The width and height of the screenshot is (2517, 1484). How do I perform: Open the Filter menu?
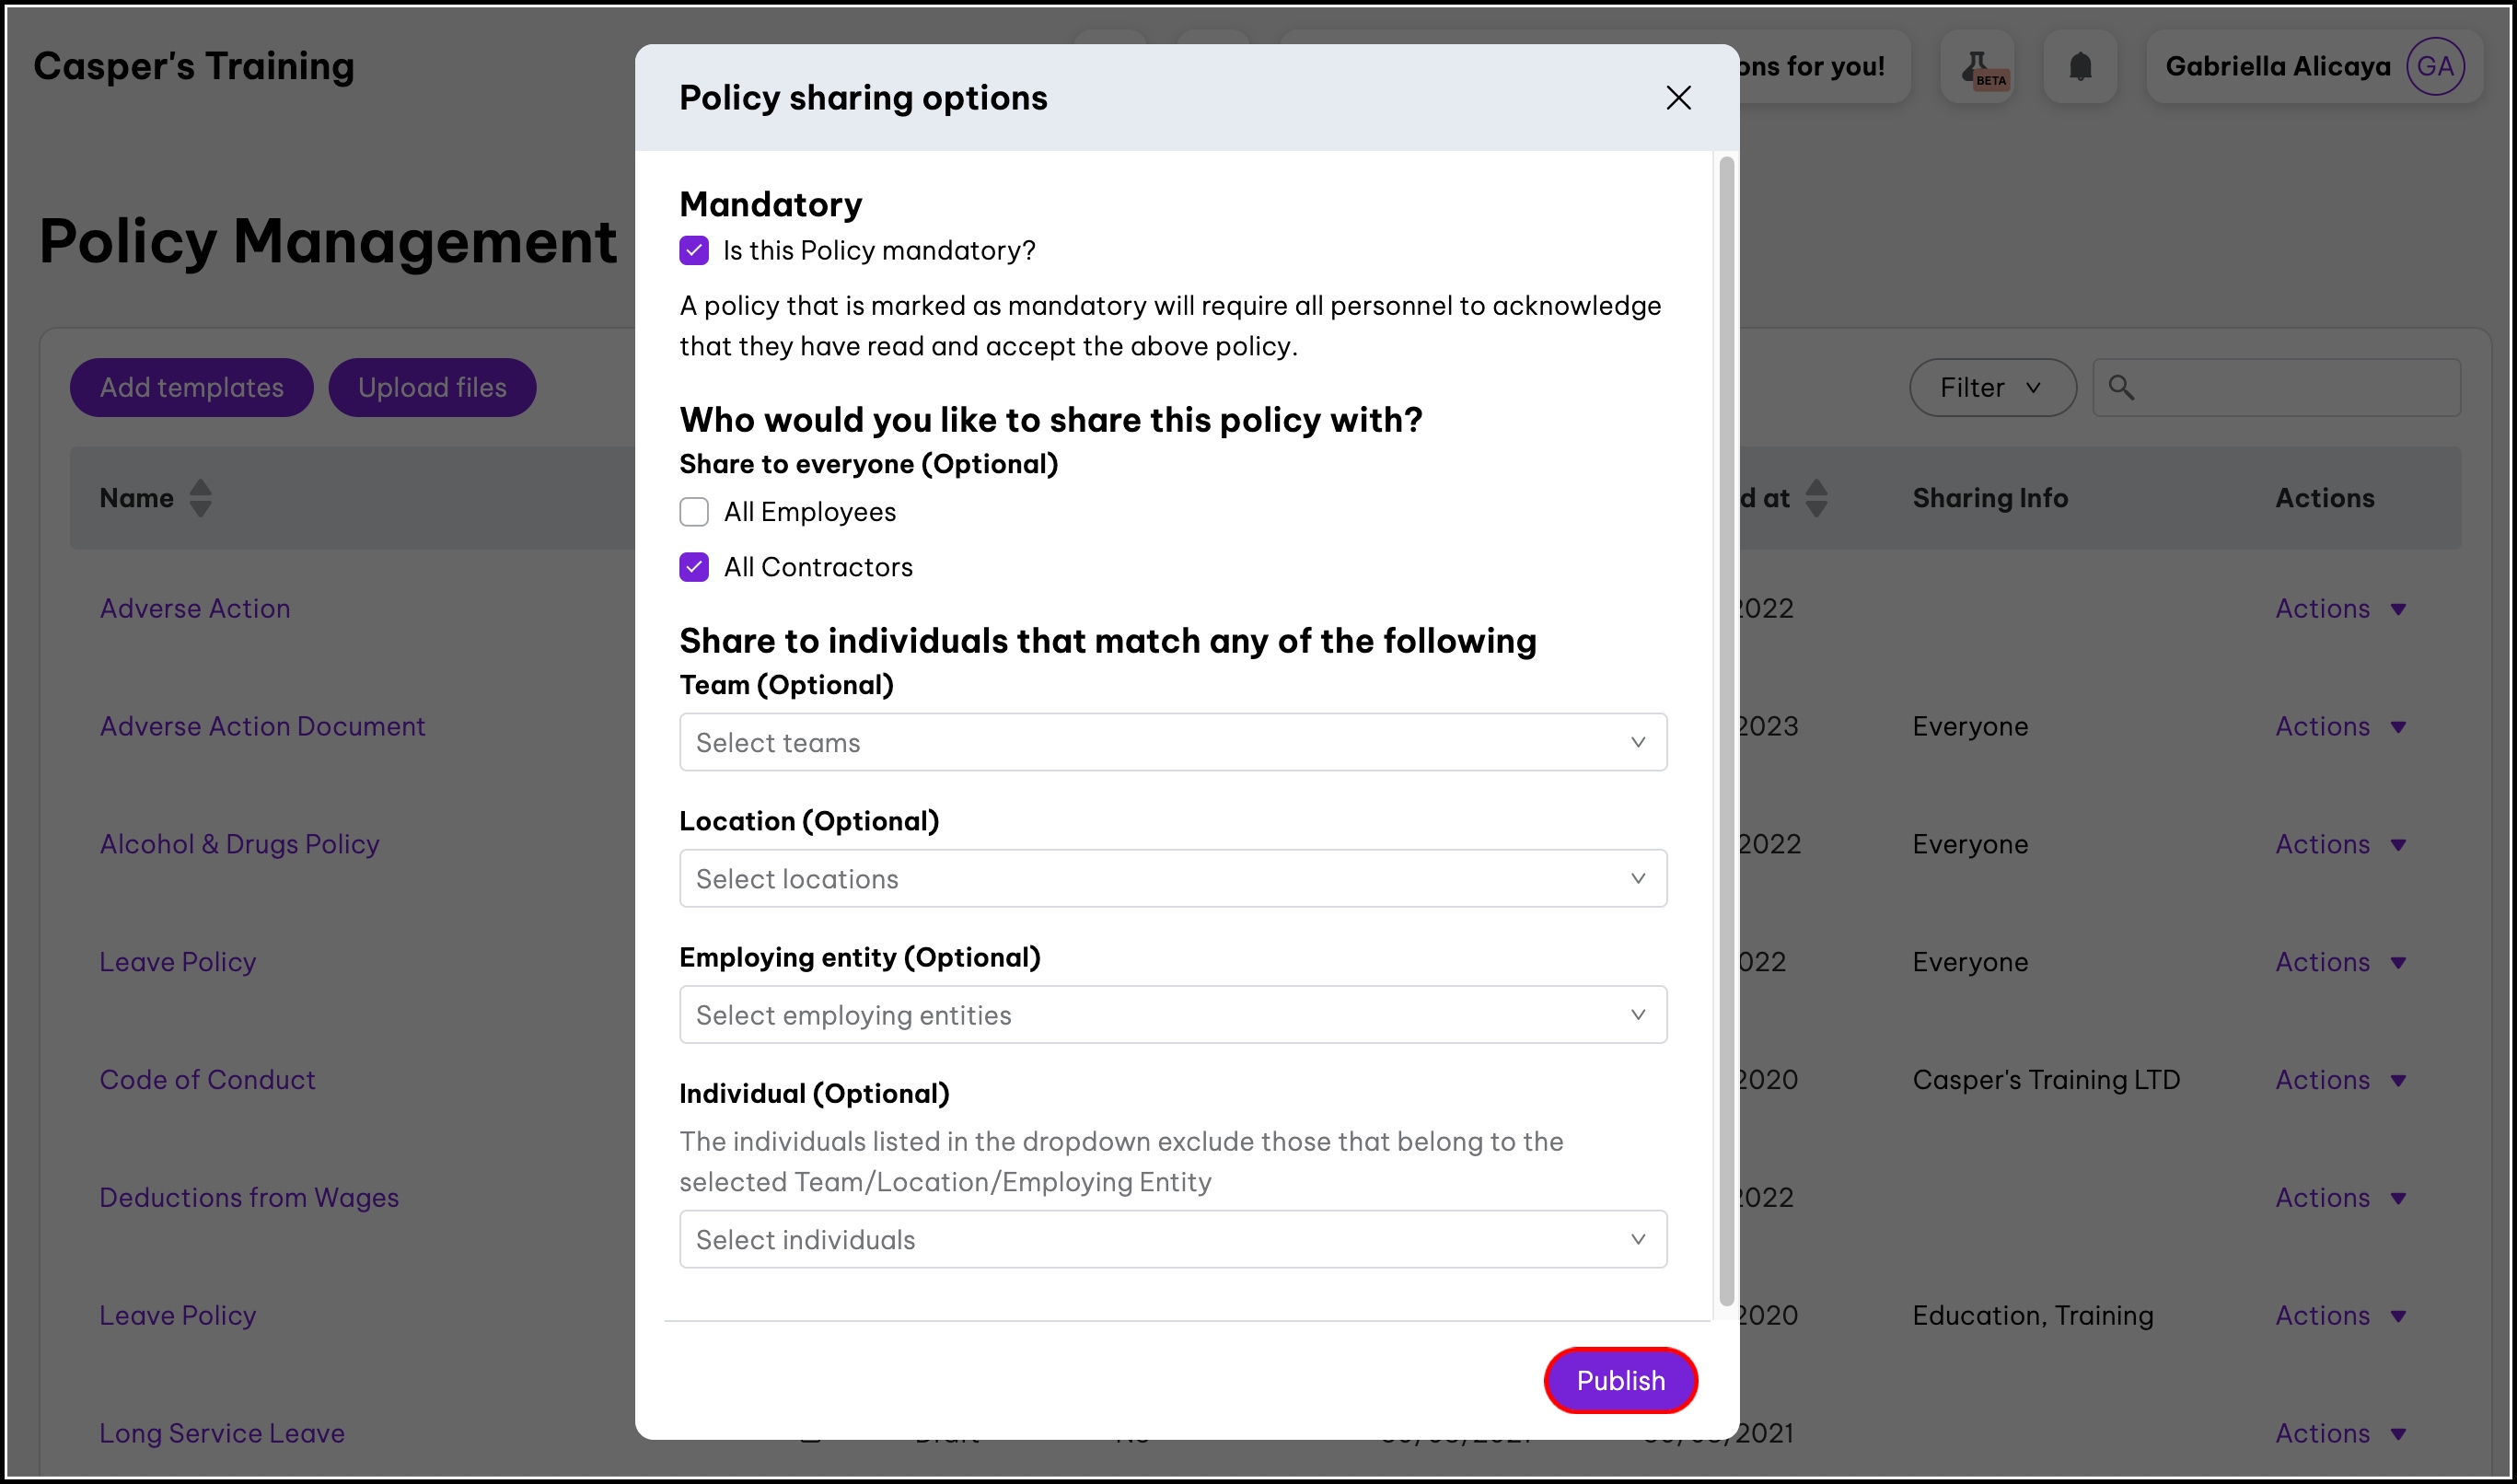[x=1991, y=387]
